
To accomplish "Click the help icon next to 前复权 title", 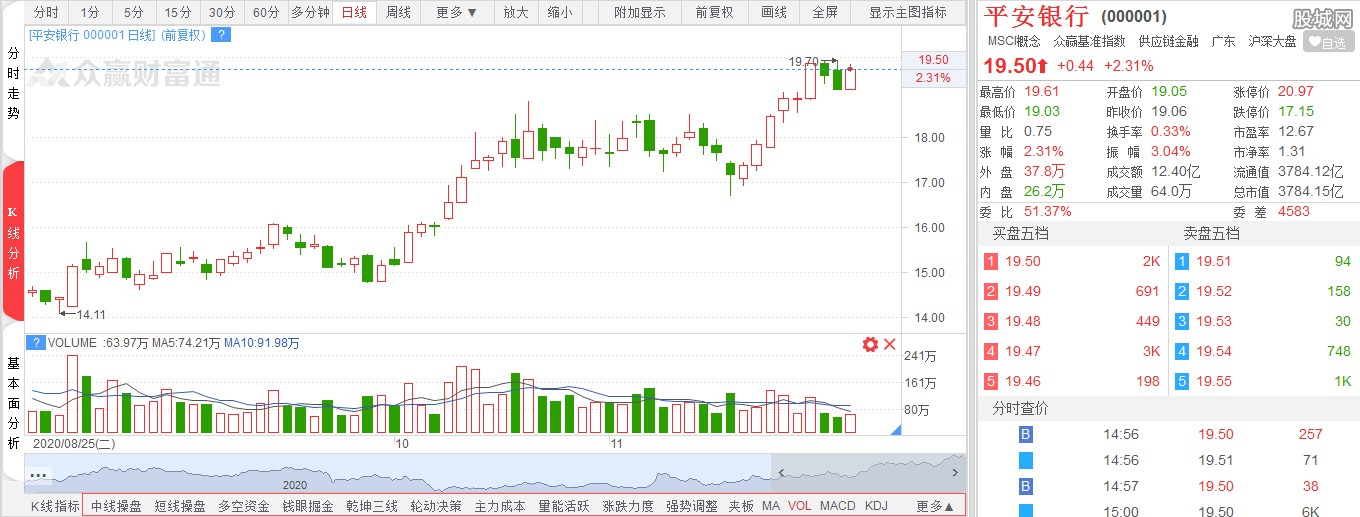I will pos(222,35).
